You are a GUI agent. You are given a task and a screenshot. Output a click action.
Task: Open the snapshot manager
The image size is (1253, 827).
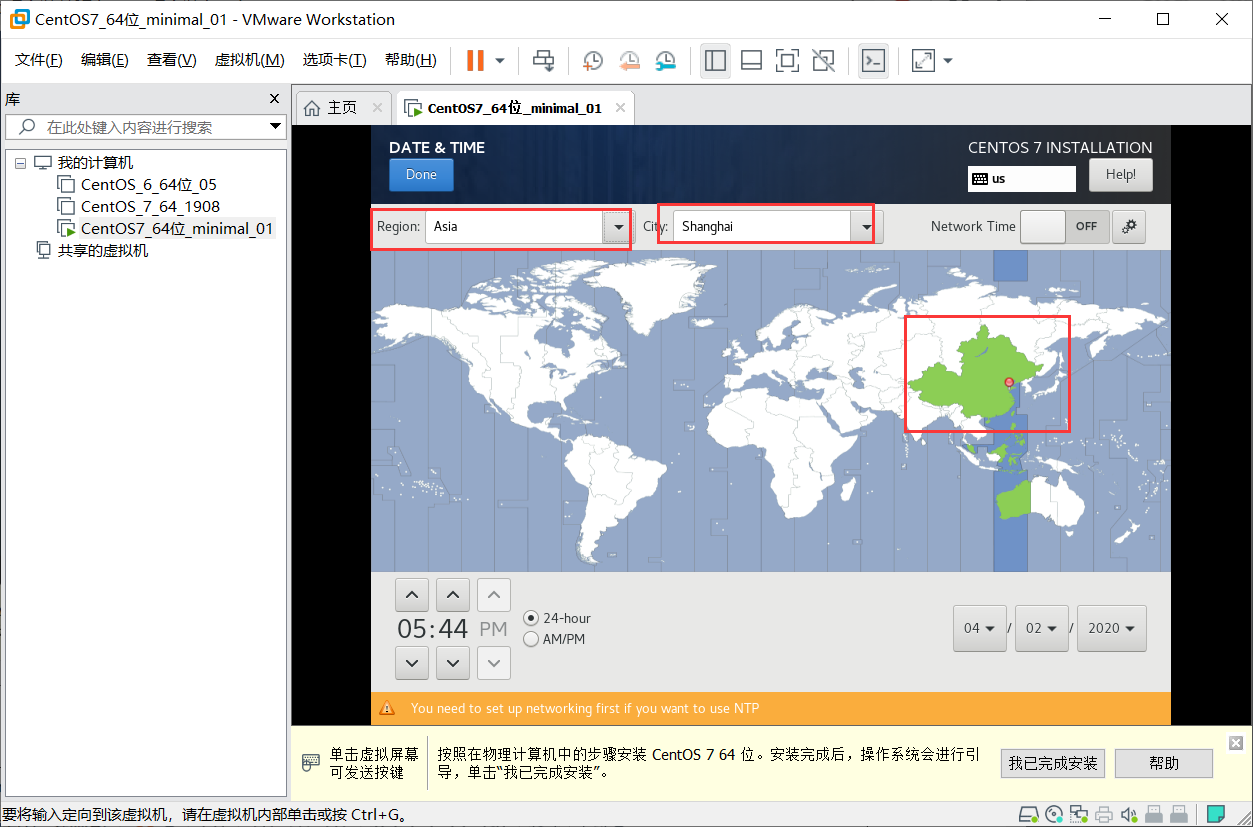(666, 61)
